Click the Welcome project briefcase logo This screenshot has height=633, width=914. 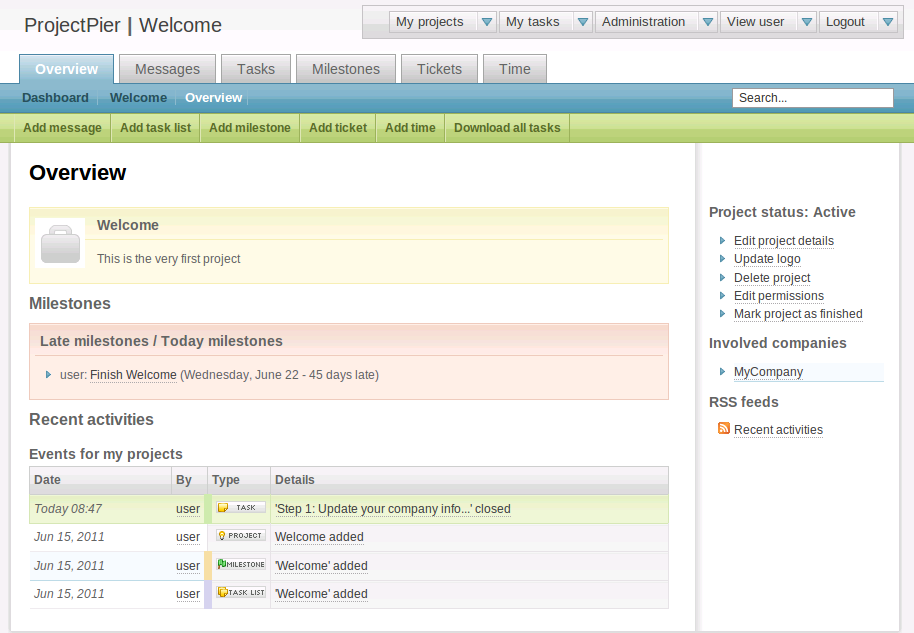(60, 244)
